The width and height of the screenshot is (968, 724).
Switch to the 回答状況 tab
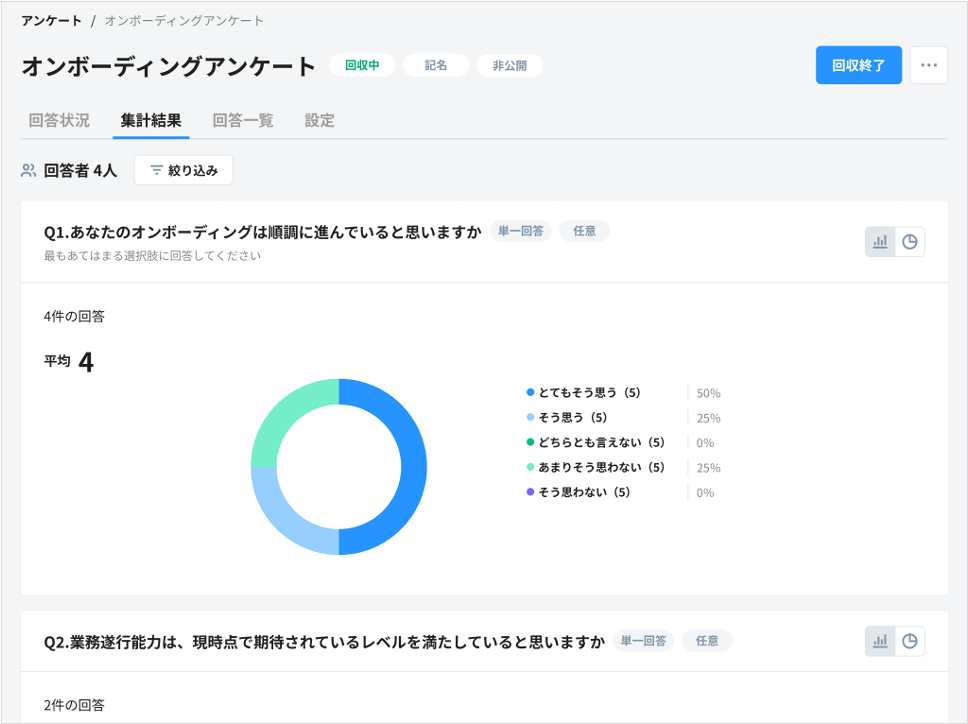pyautogui.click(x=58, y=120)
